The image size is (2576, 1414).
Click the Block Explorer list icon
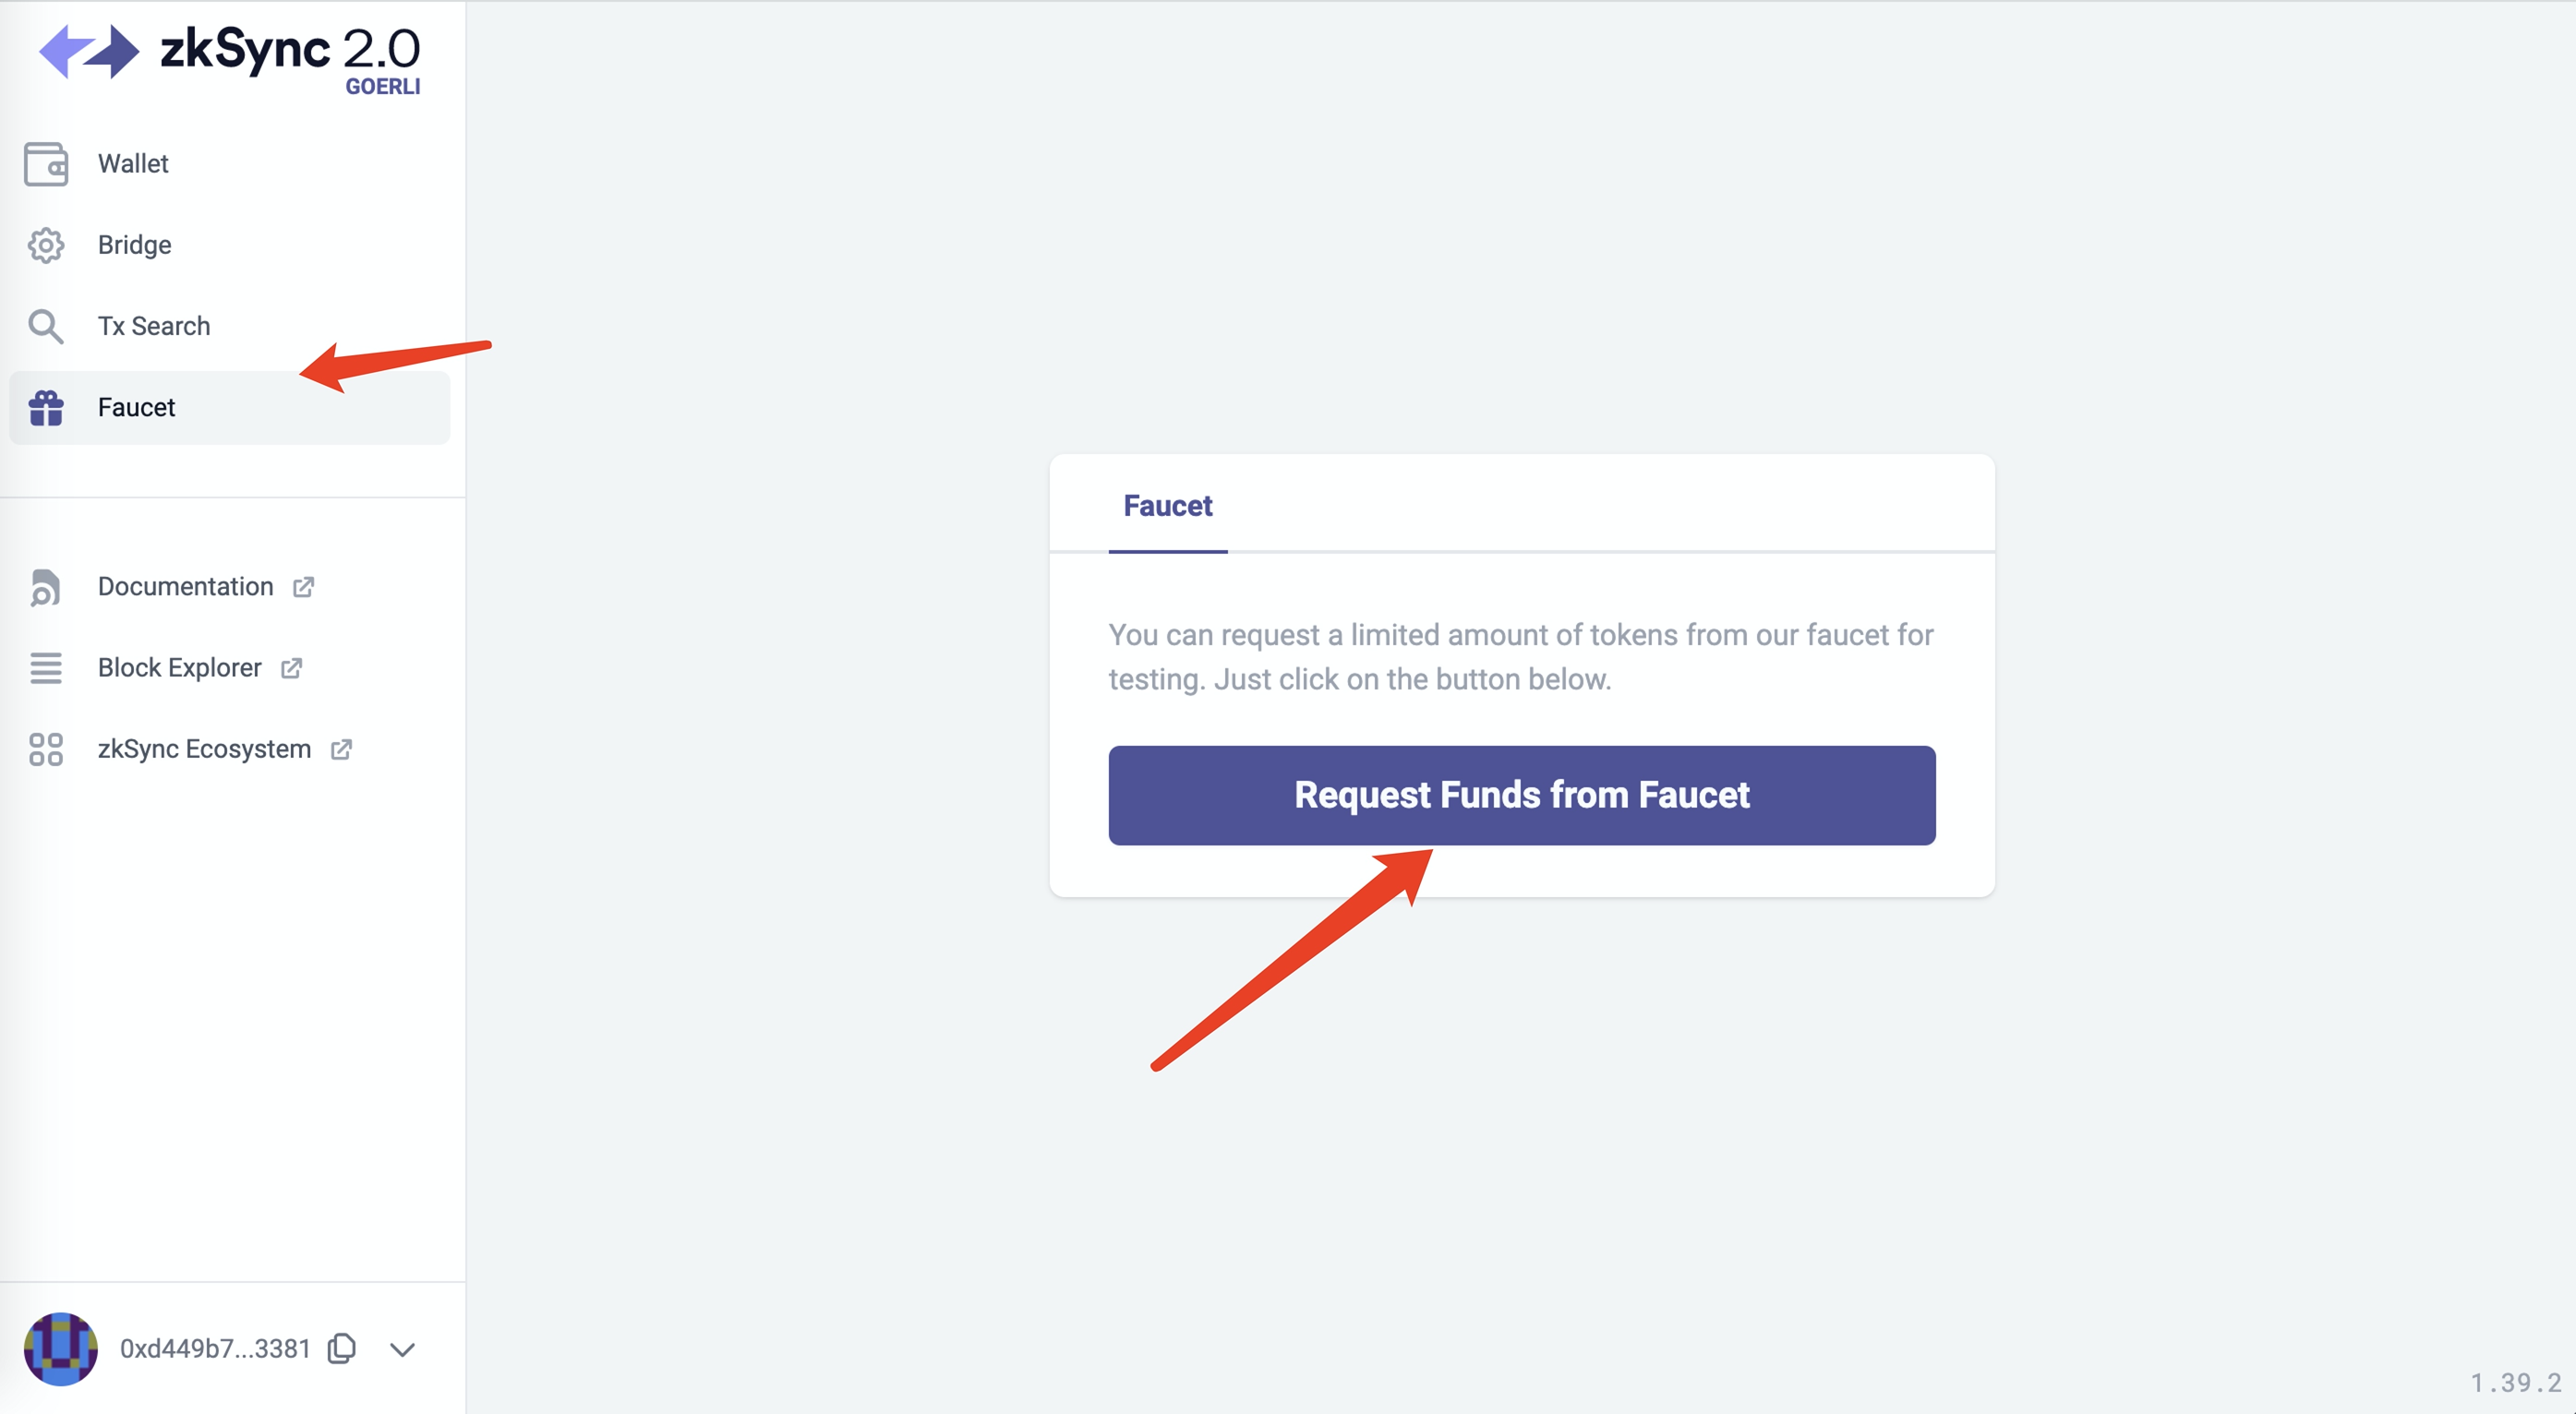click(x=46, y=668)
